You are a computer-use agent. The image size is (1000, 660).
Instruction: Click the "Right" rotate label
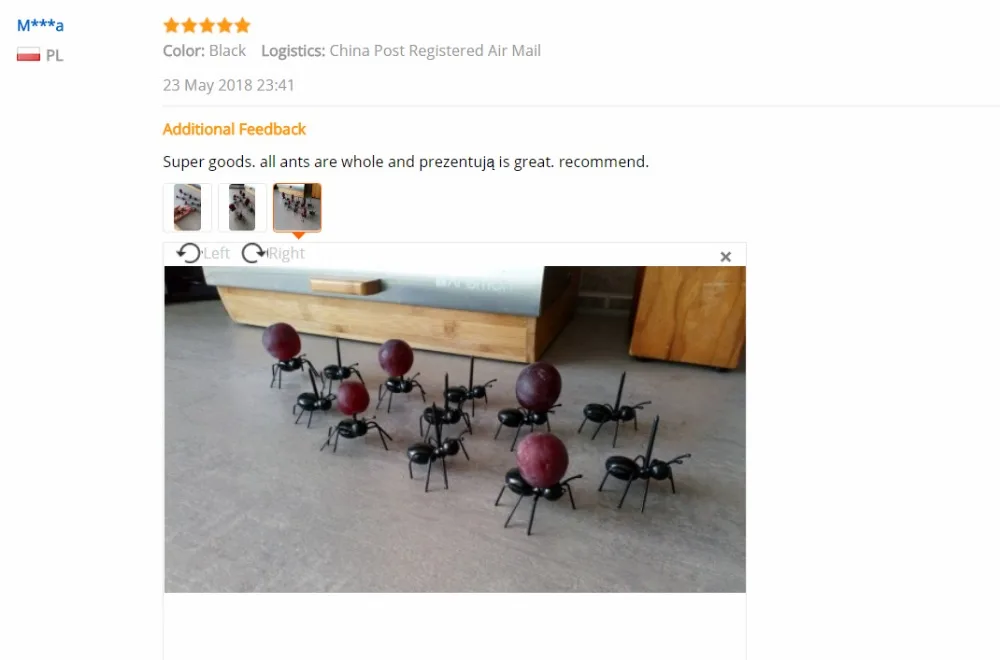pyautogui.click(x=286, y=253)
